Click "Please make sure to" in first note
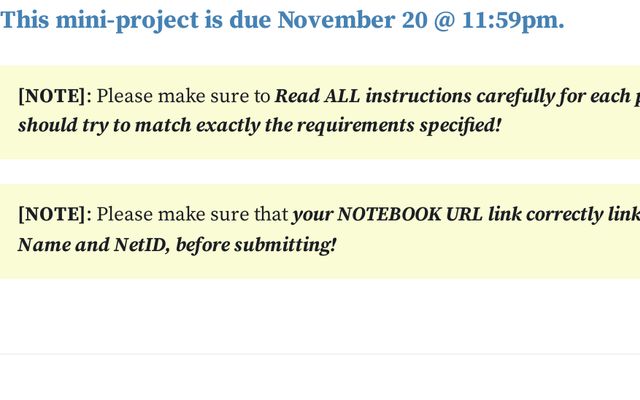The image size is (640, 400). [x=184, y=97]
